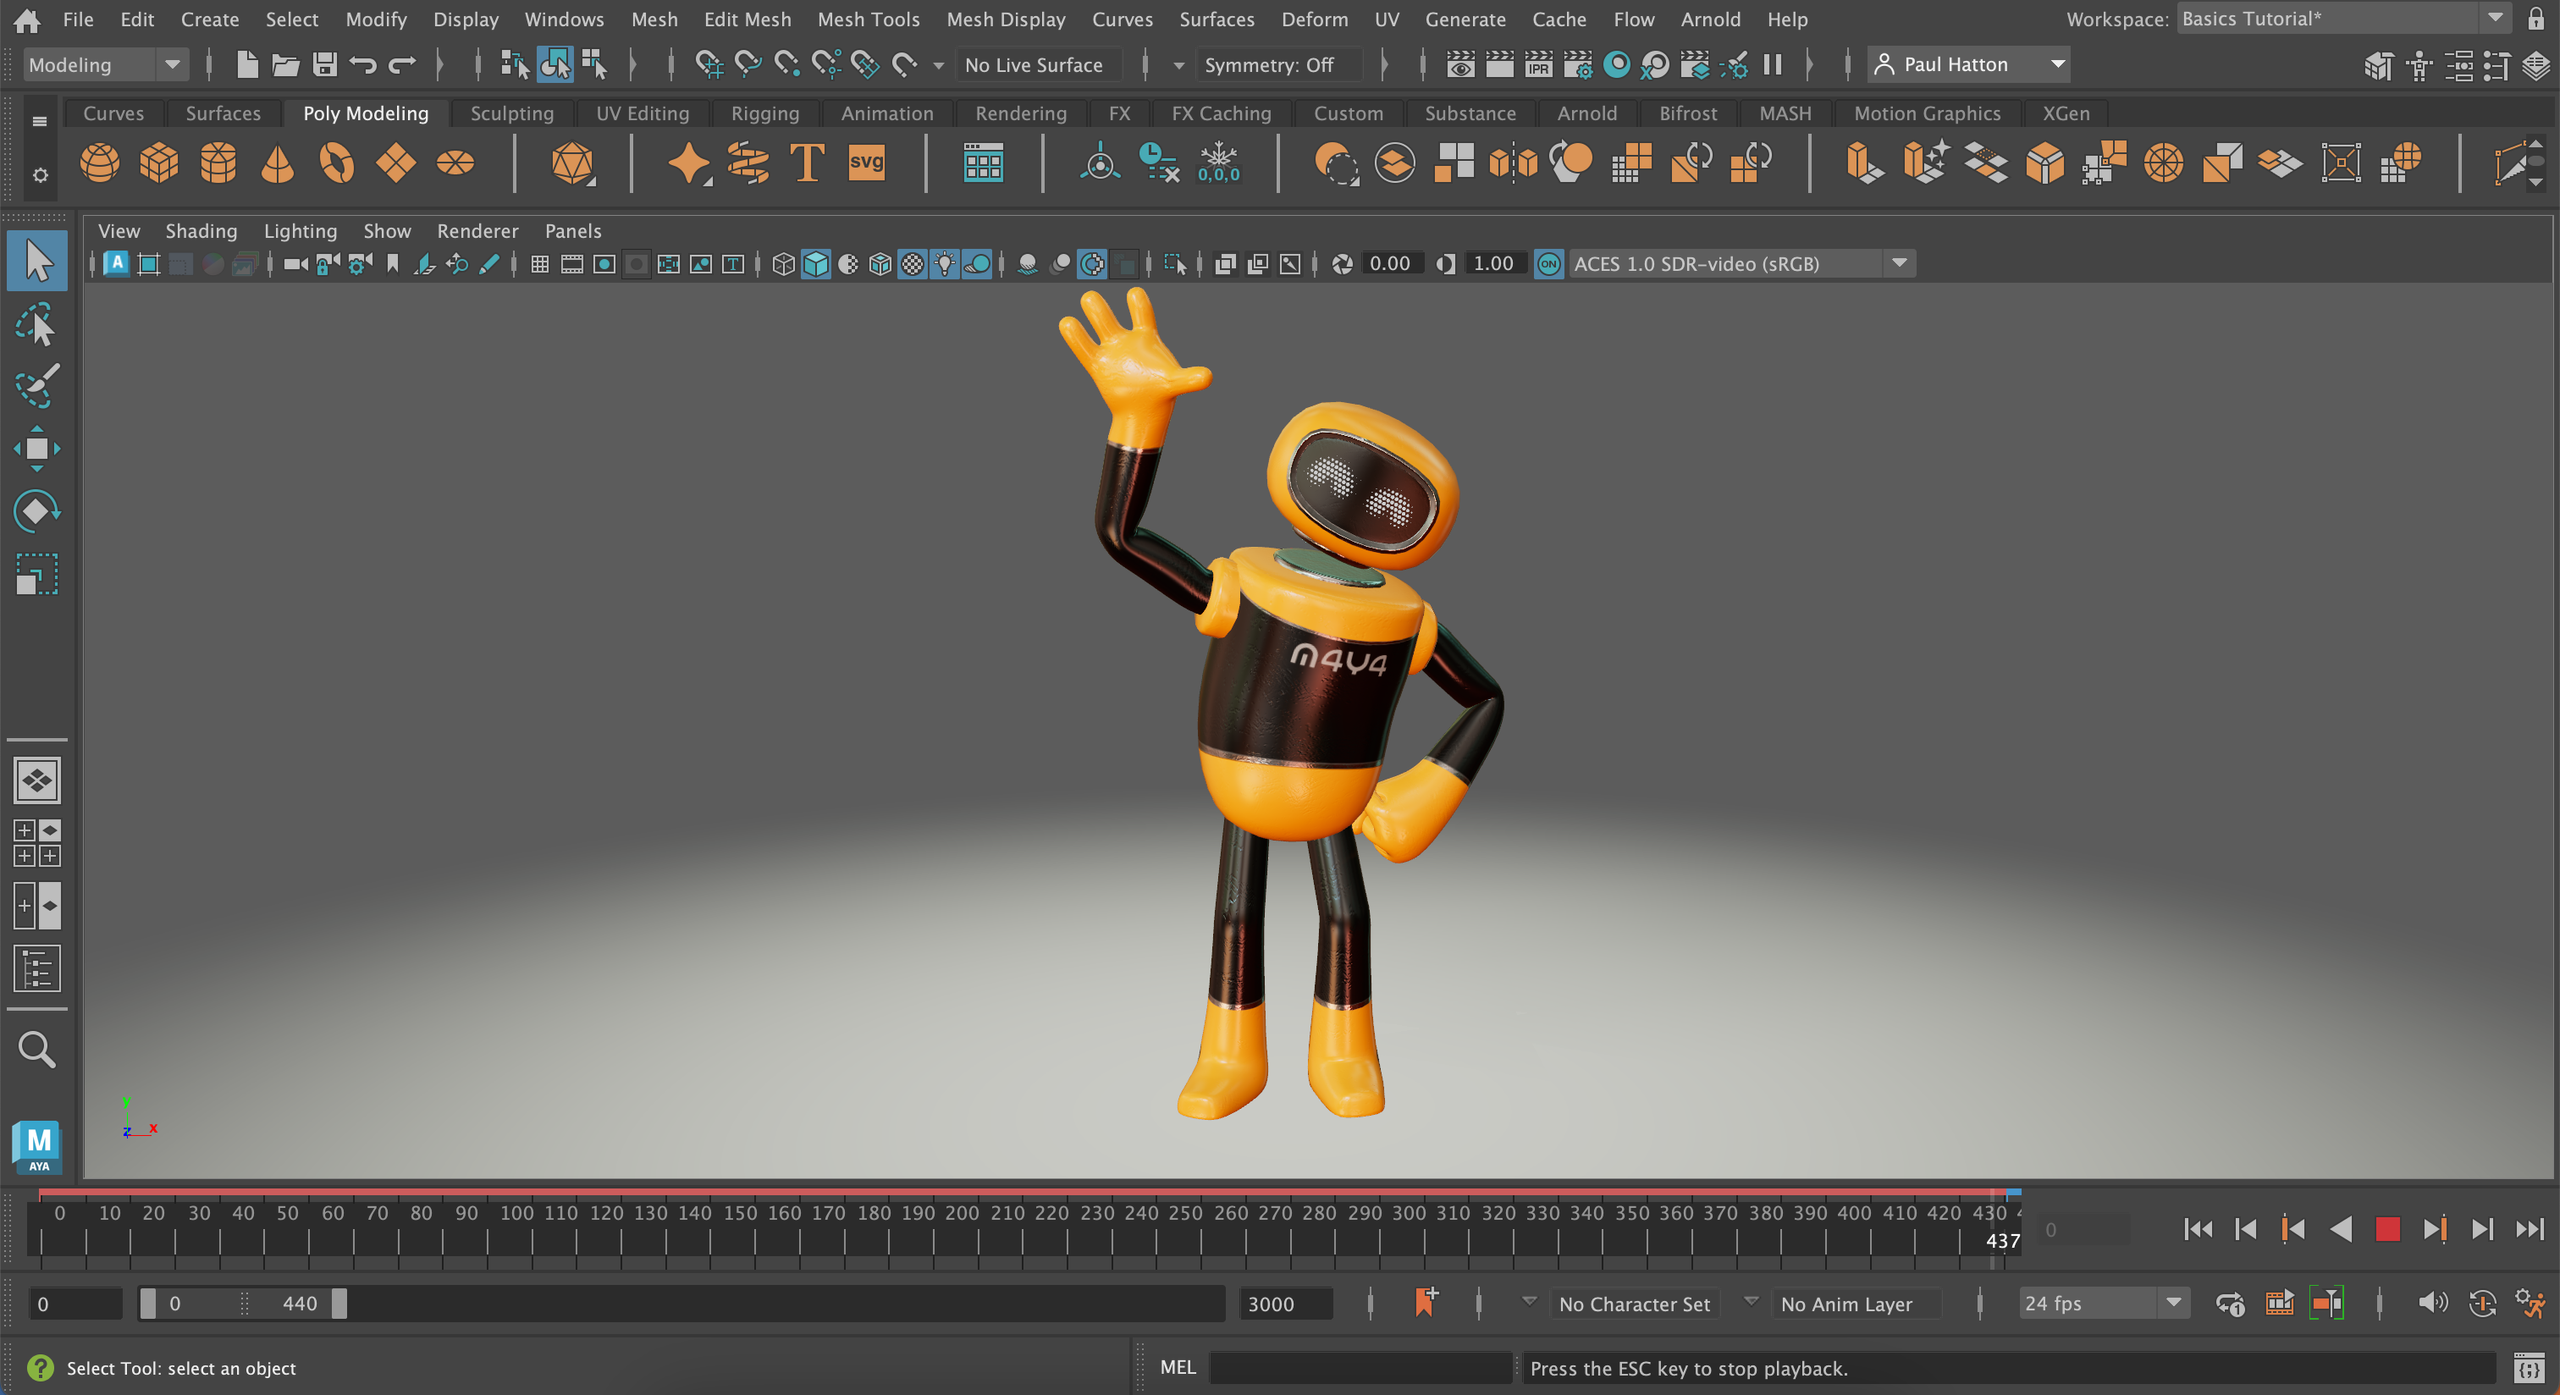Open the color management dropdown showing ACES 1.0

click(x=1899, y=263)
